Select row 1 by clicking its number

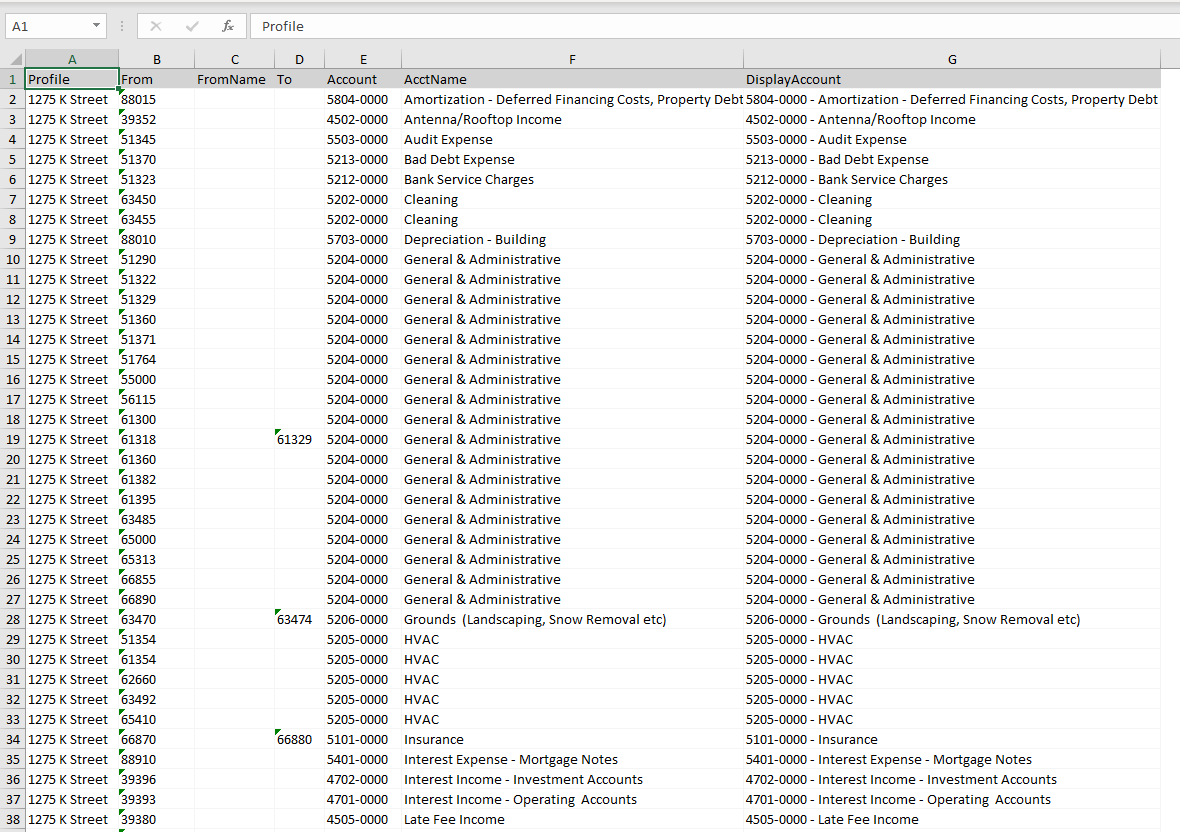coord(12,79)
